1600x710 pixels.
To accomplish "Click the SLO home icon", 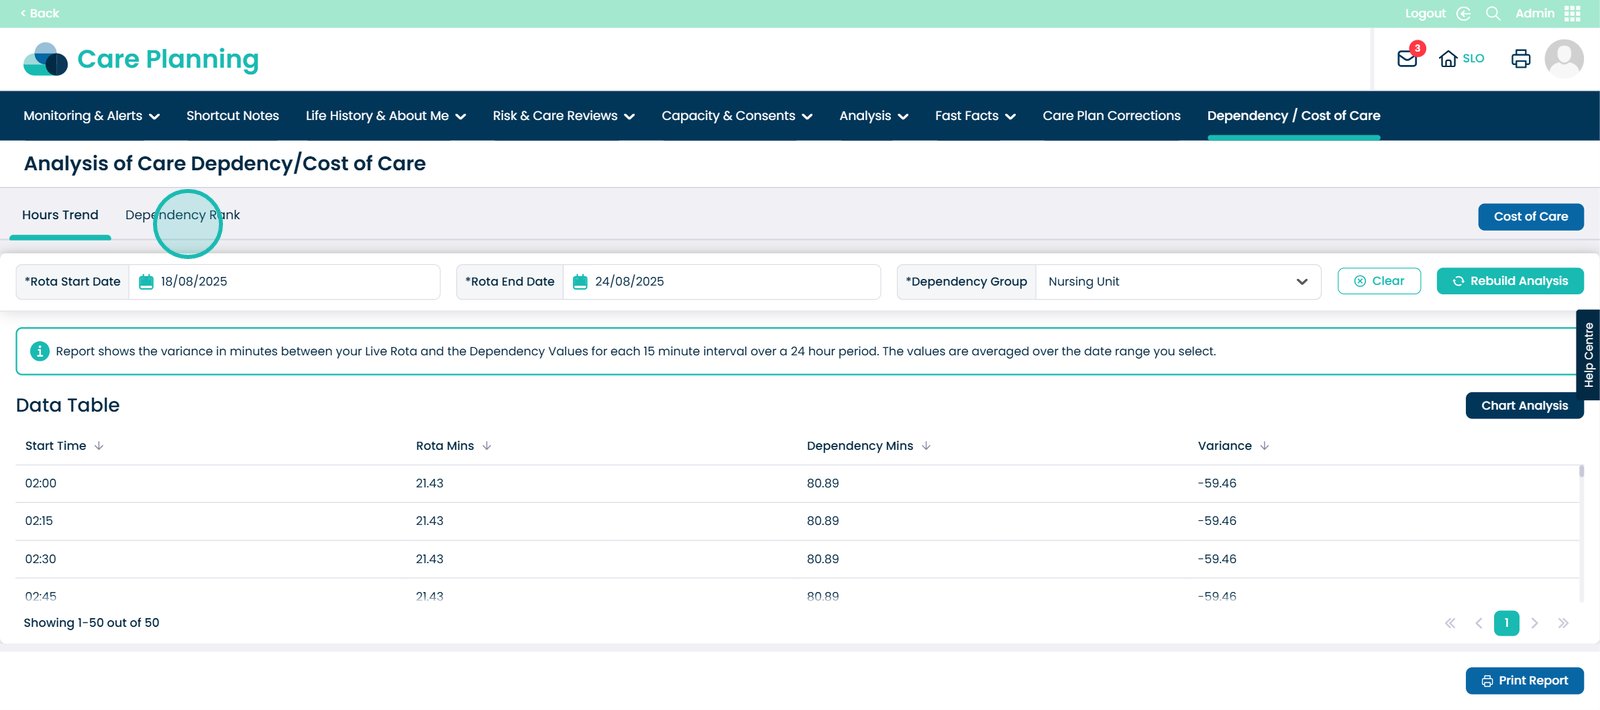I will 1448,59.
